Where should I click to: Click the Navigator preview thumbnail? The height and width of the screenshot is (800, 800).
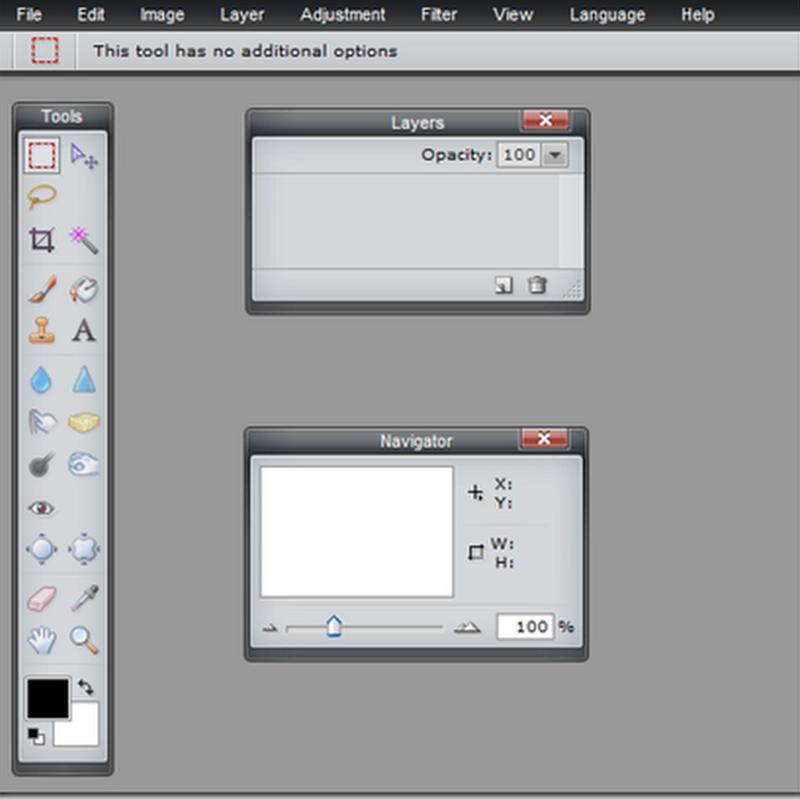point(357,532)
